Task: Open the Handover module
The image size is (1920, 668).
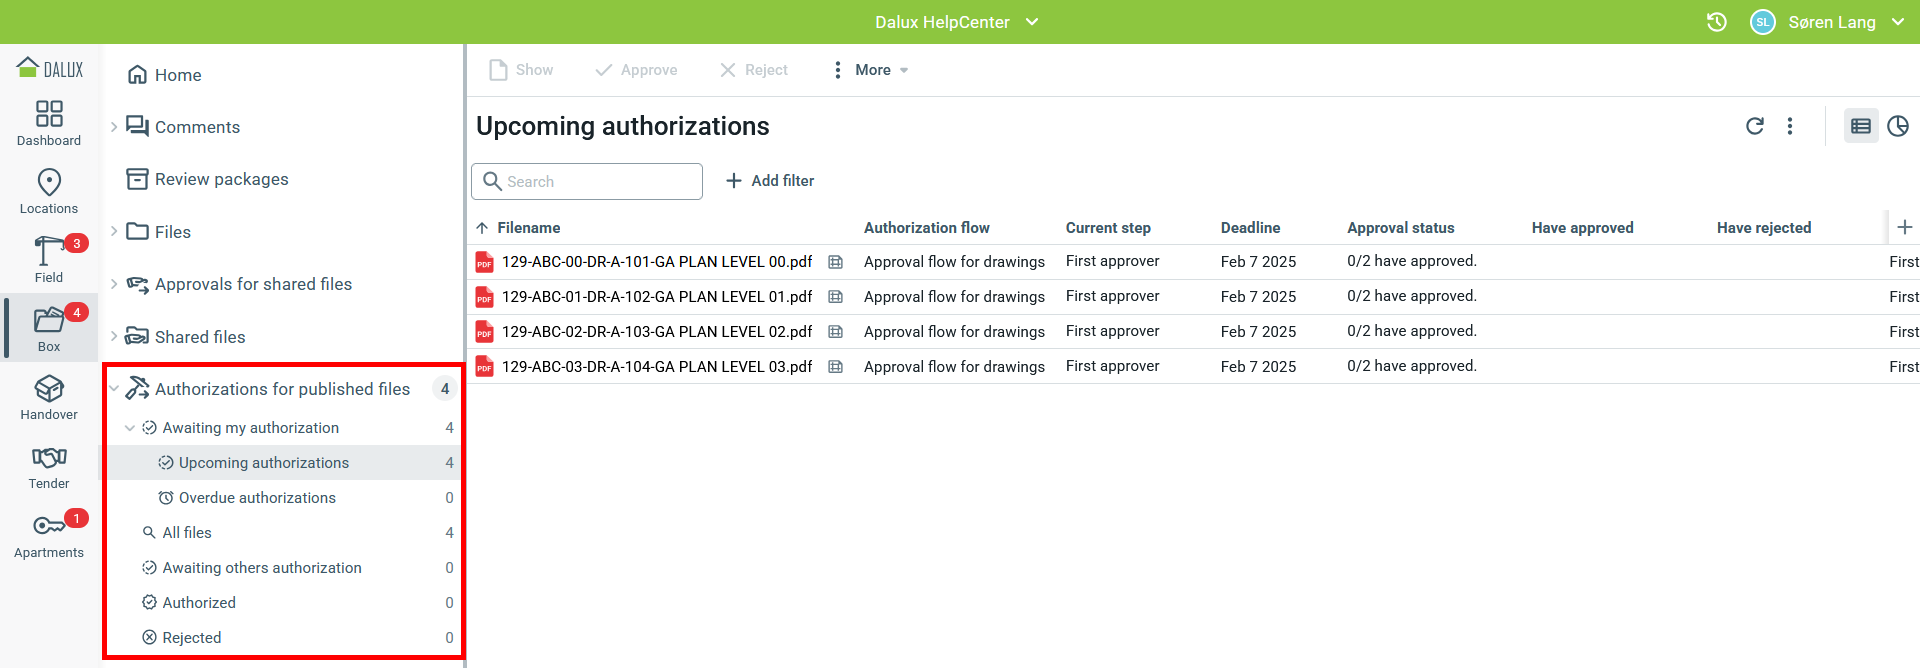Action: click(49, 397)
